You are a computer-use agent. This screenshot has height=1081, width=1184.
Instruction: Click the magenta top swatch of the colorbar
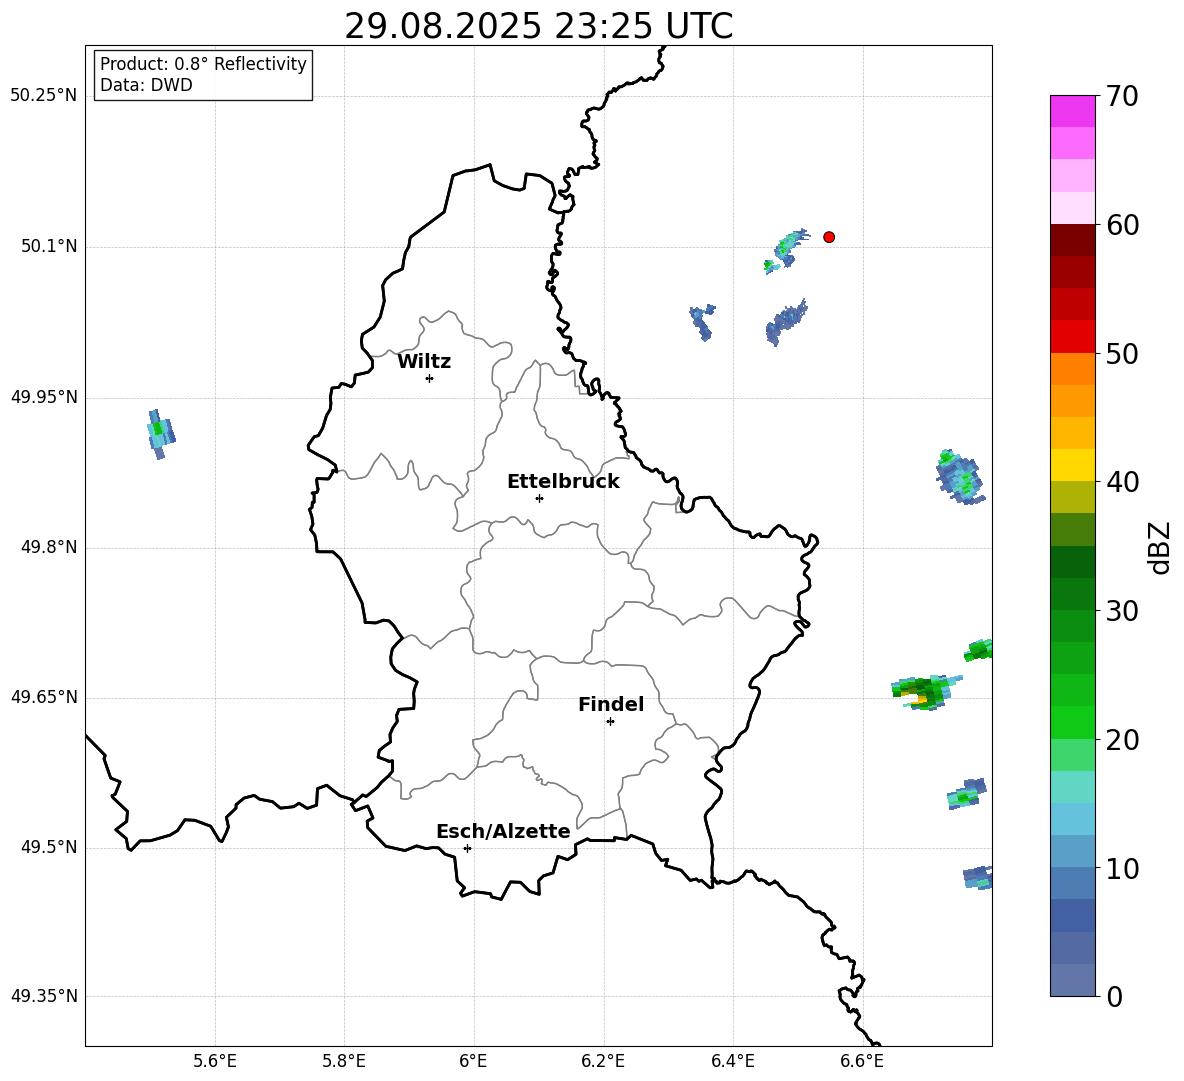1072,111
